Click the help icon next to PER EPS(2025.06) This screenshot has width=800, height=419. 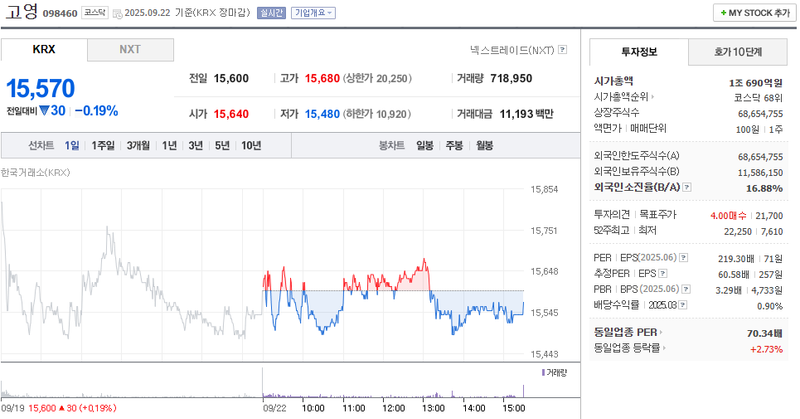point(683,258)
